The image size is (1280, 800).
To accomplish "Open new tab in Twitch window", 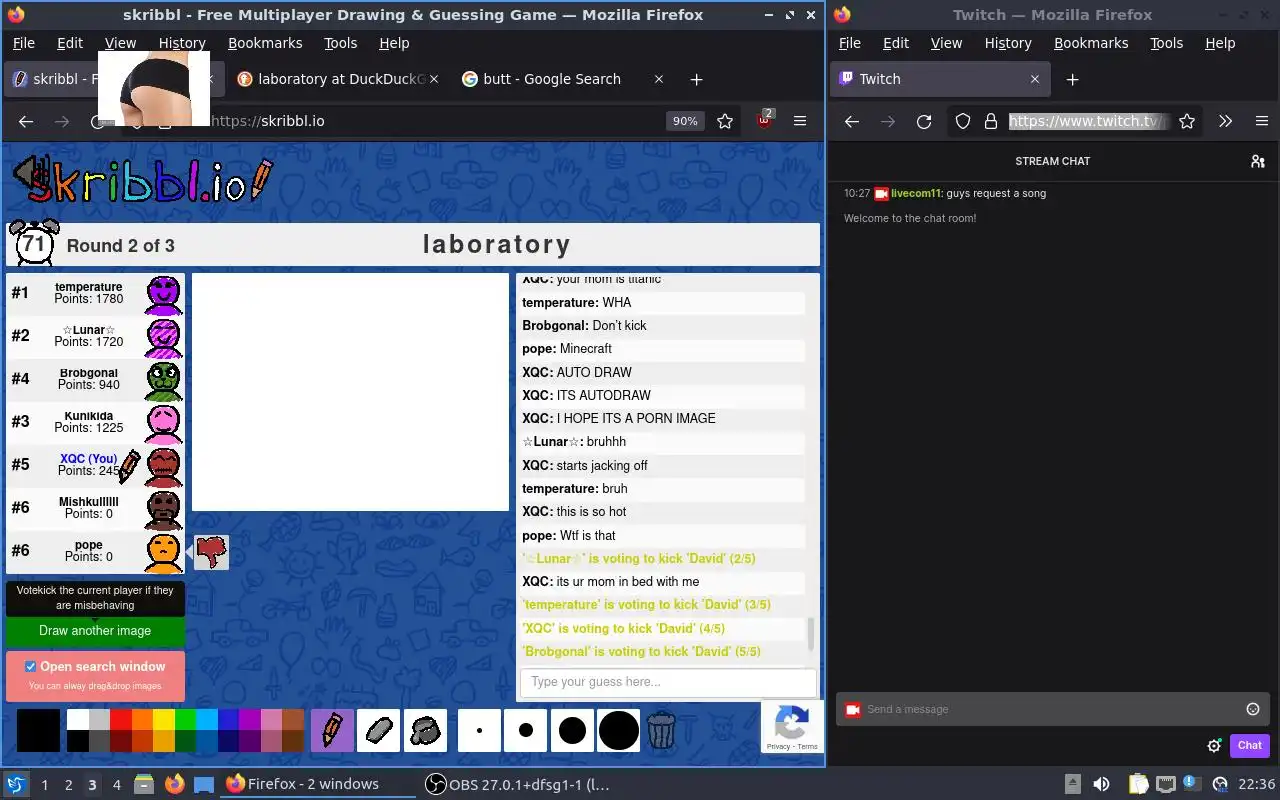I will pos(1072,79).
